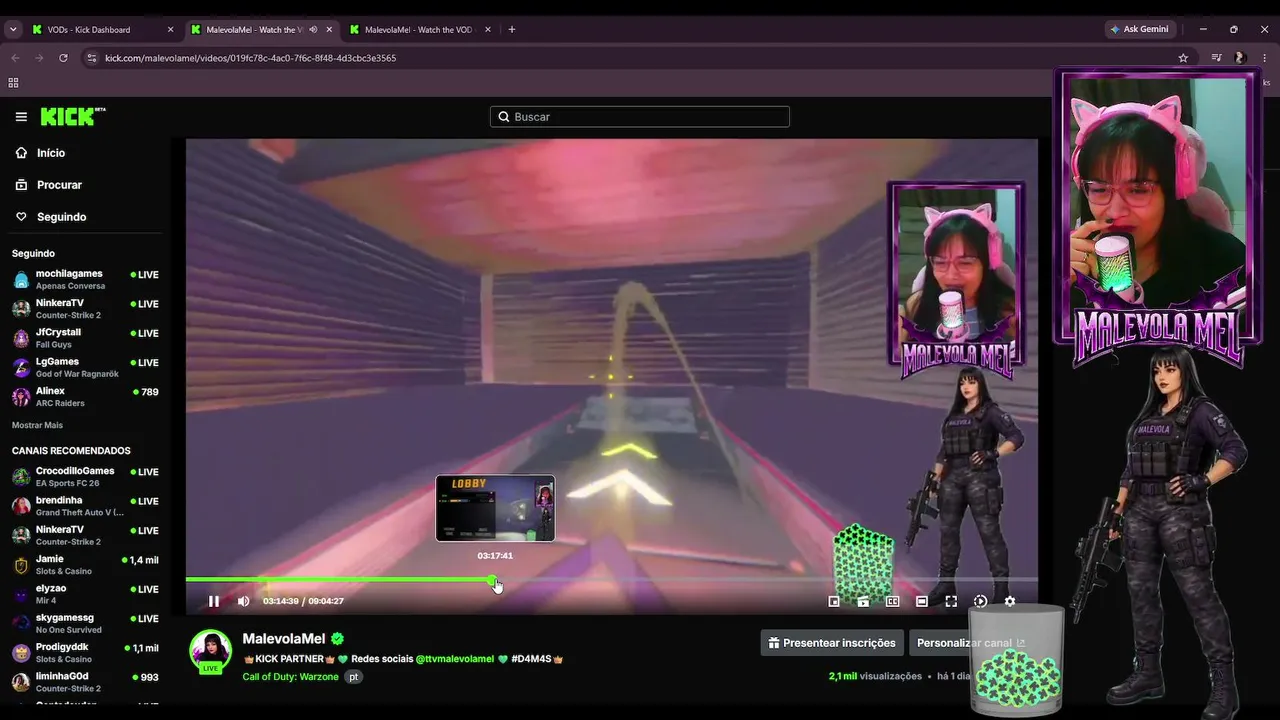Click the 03:14:39 / 09:04:27 time display
This screenshot has height=720, width=1280.
click(303, 601)
